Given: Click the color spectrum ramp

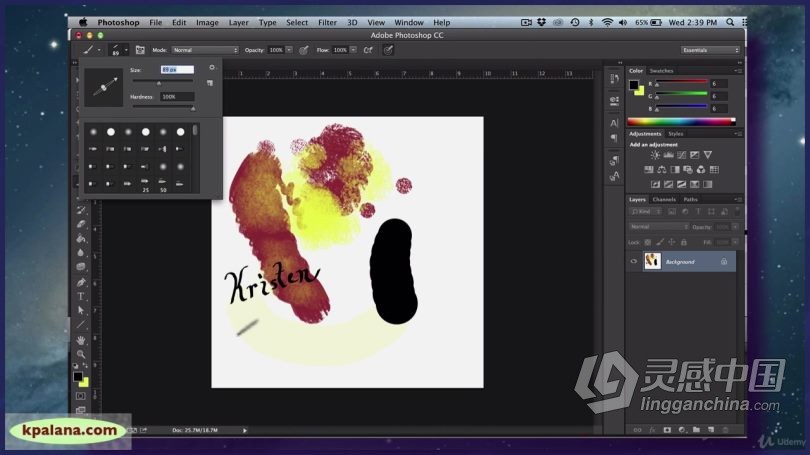Looking at the screenshot, I should coord(681,122).
